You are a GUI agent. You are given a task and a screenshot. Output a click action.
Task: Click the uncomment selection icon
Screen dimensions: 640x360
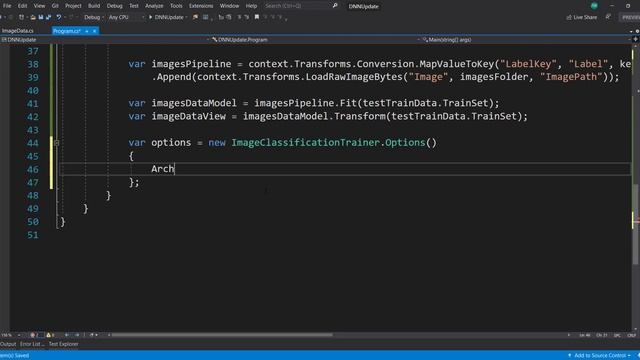point(247,17)
